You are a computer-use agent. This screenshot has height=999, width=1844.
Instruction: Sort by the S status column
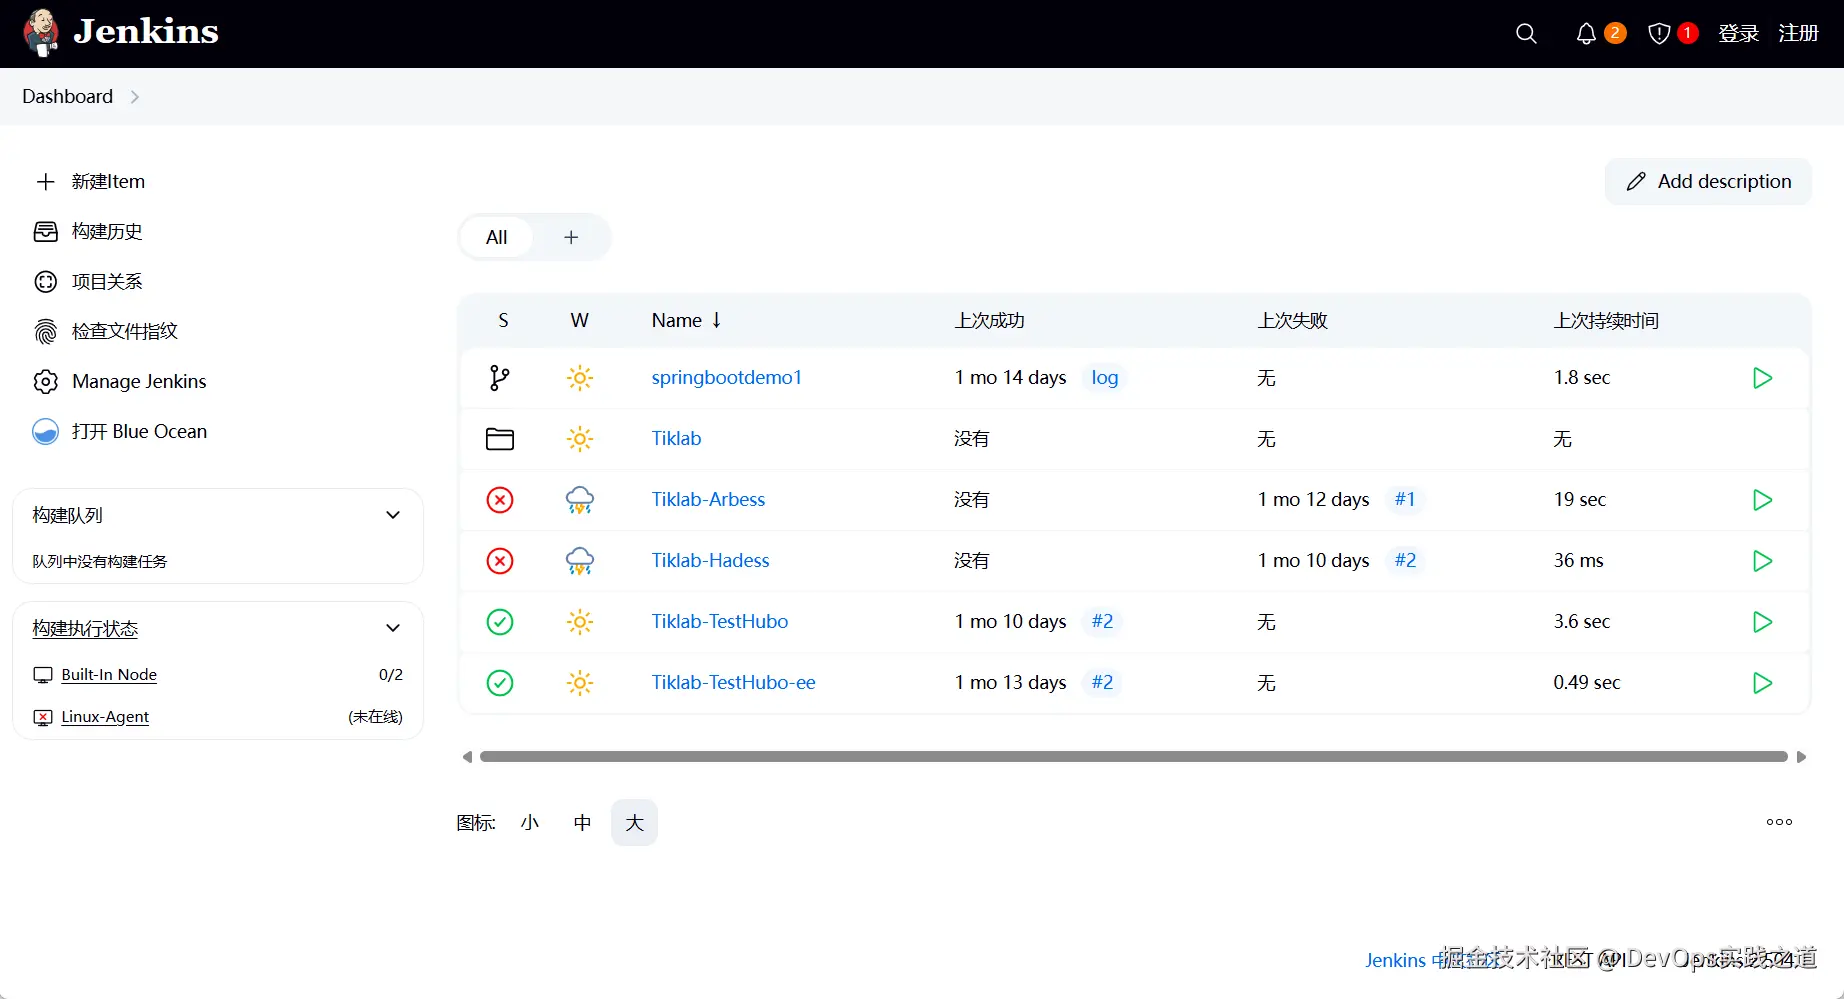coord(503,320)
